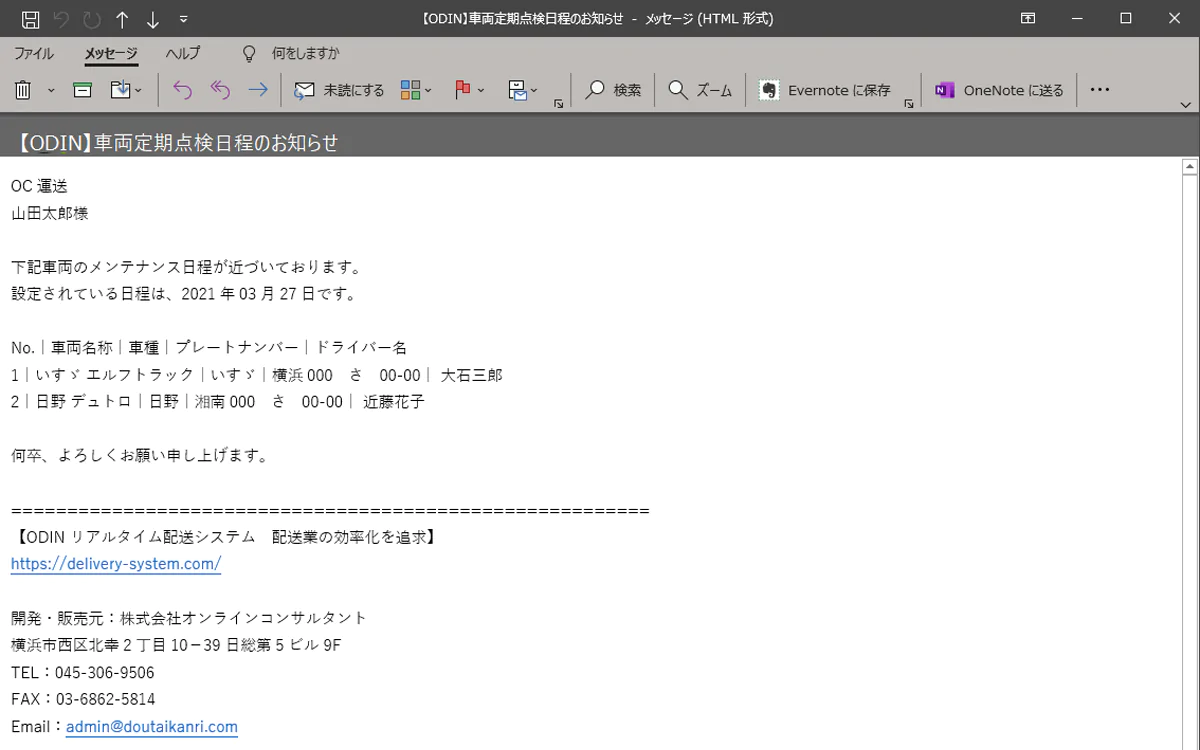Reply to the message
1200x750 pixels.
(x=182, y=90)
